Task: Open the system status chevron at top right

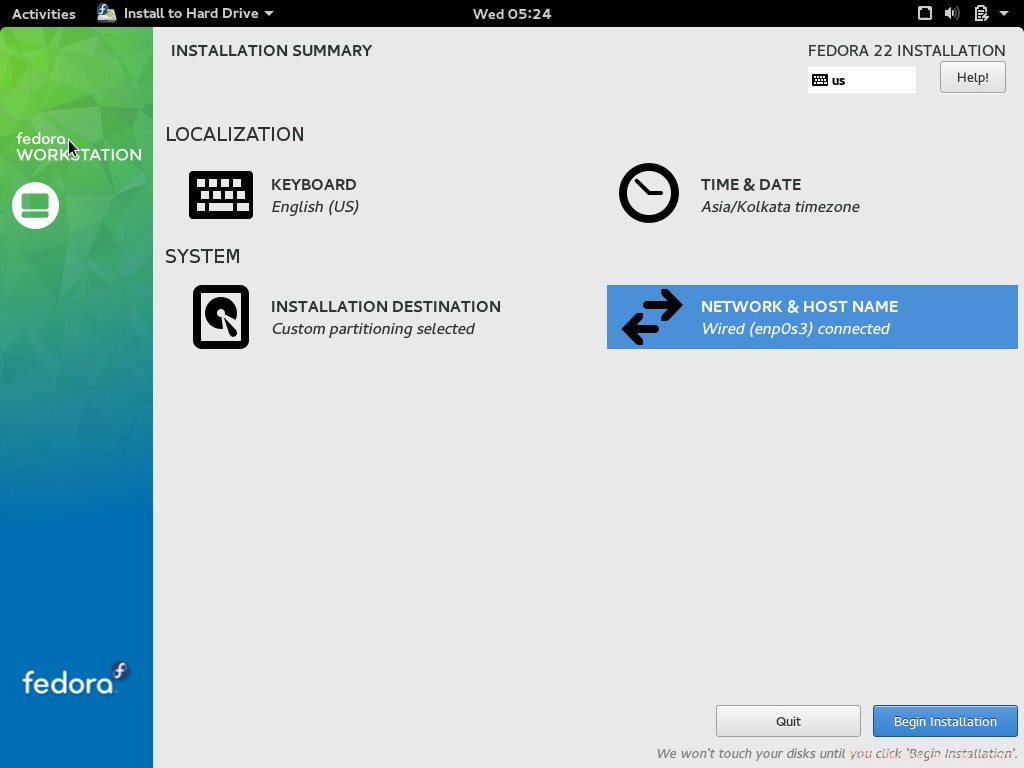Action: (1006, 13)
